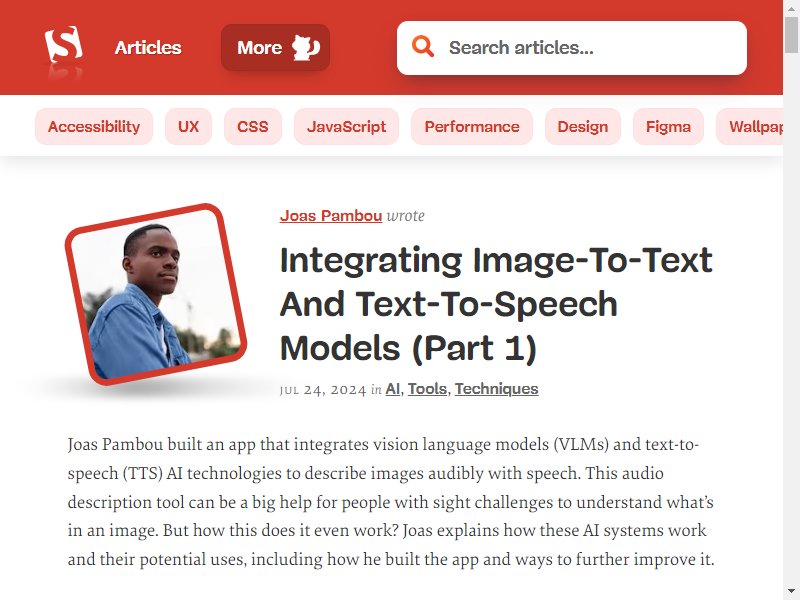
Task: Focus the Search articles field
Action: [571, 48]
